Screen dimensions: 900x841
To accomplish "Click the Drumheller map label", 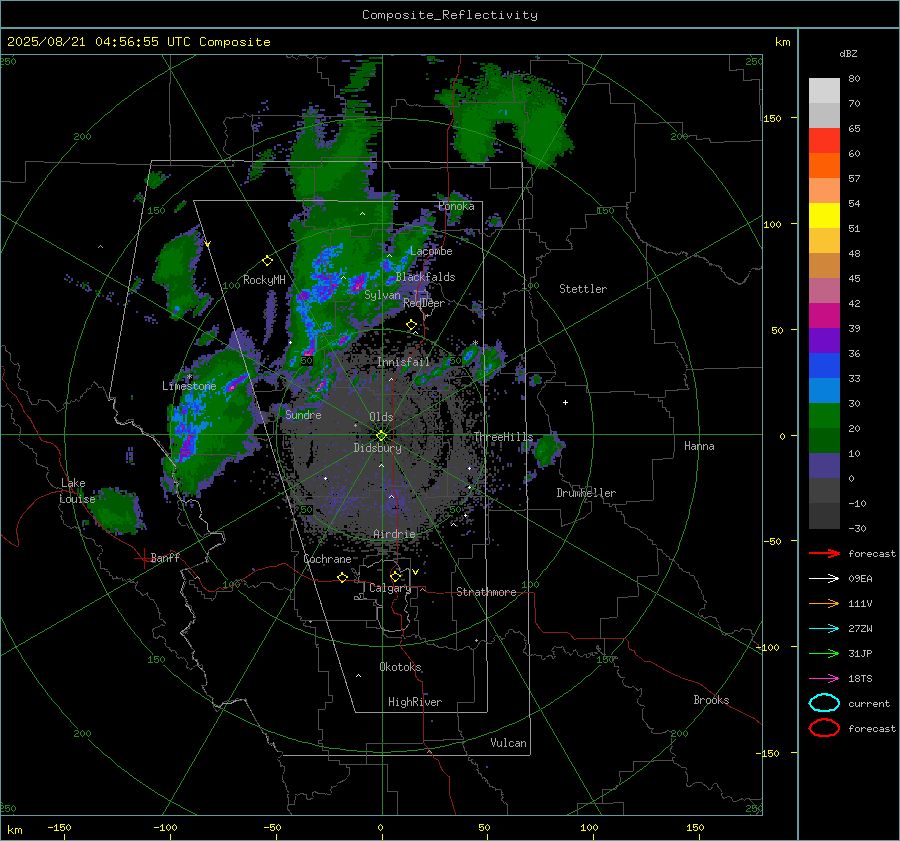I will click(586, 493).
